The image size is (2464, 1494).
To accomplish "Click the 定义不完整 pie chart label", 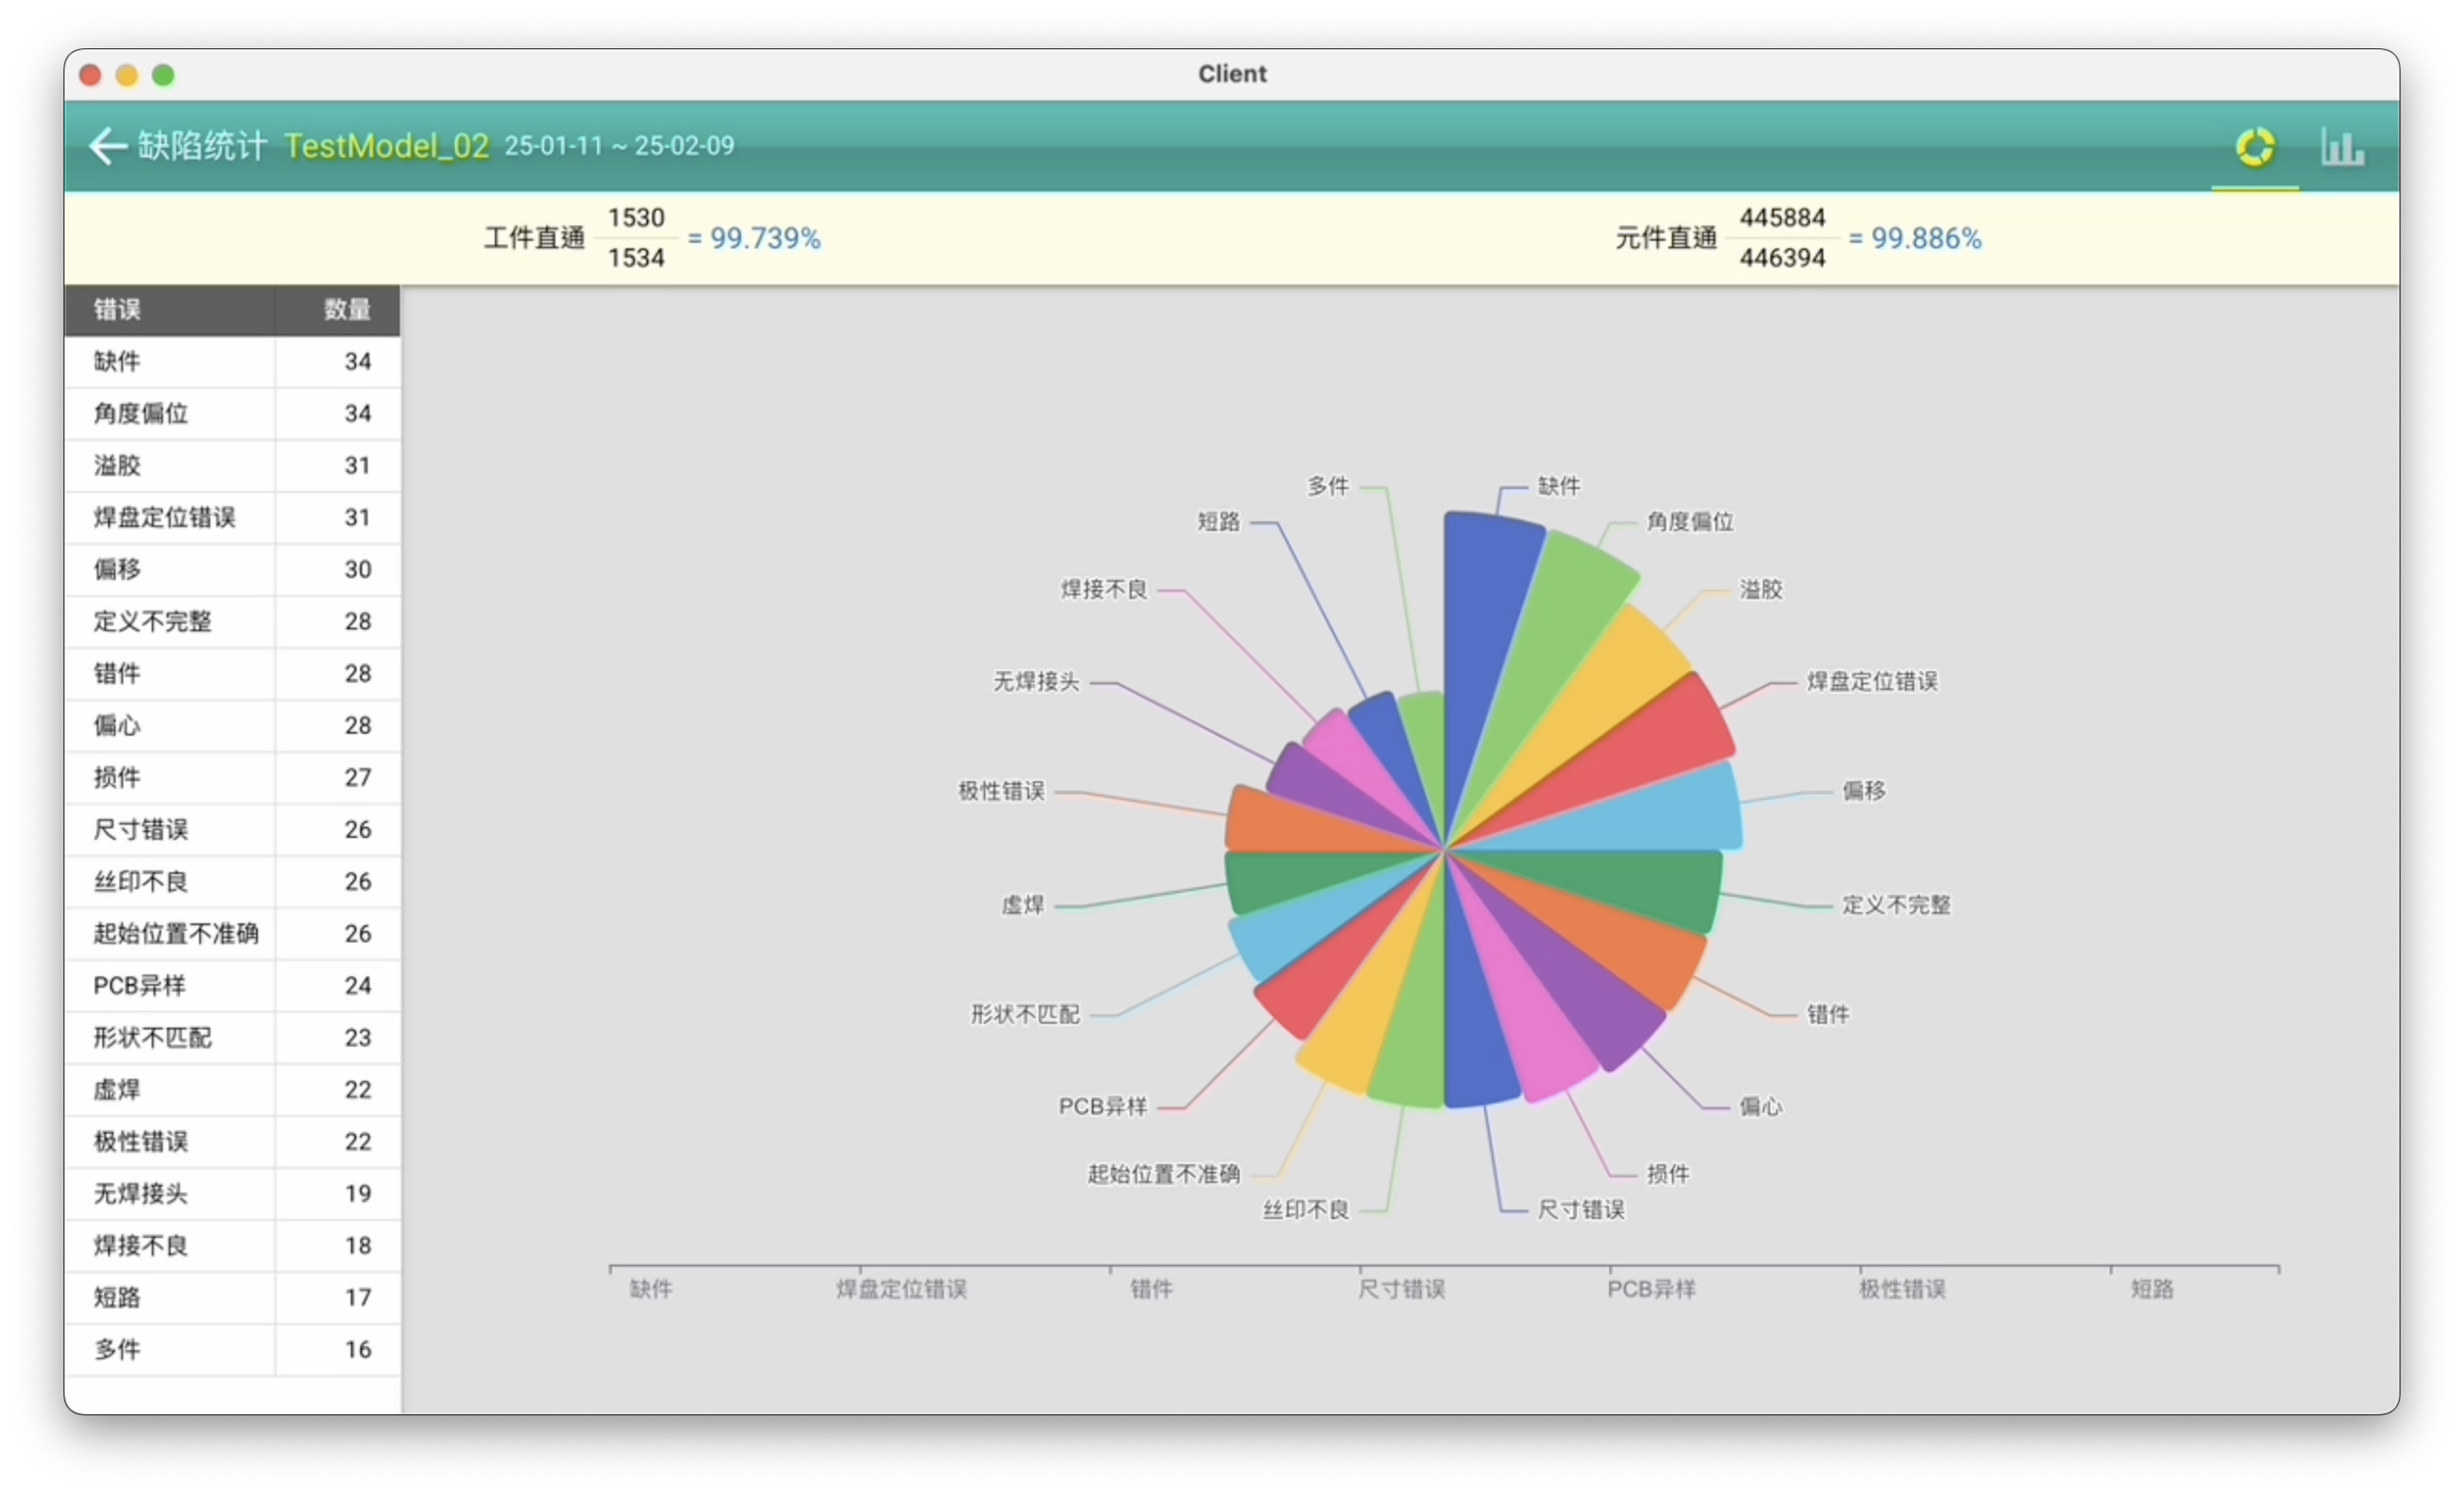I will click(x=1895, y=905).
